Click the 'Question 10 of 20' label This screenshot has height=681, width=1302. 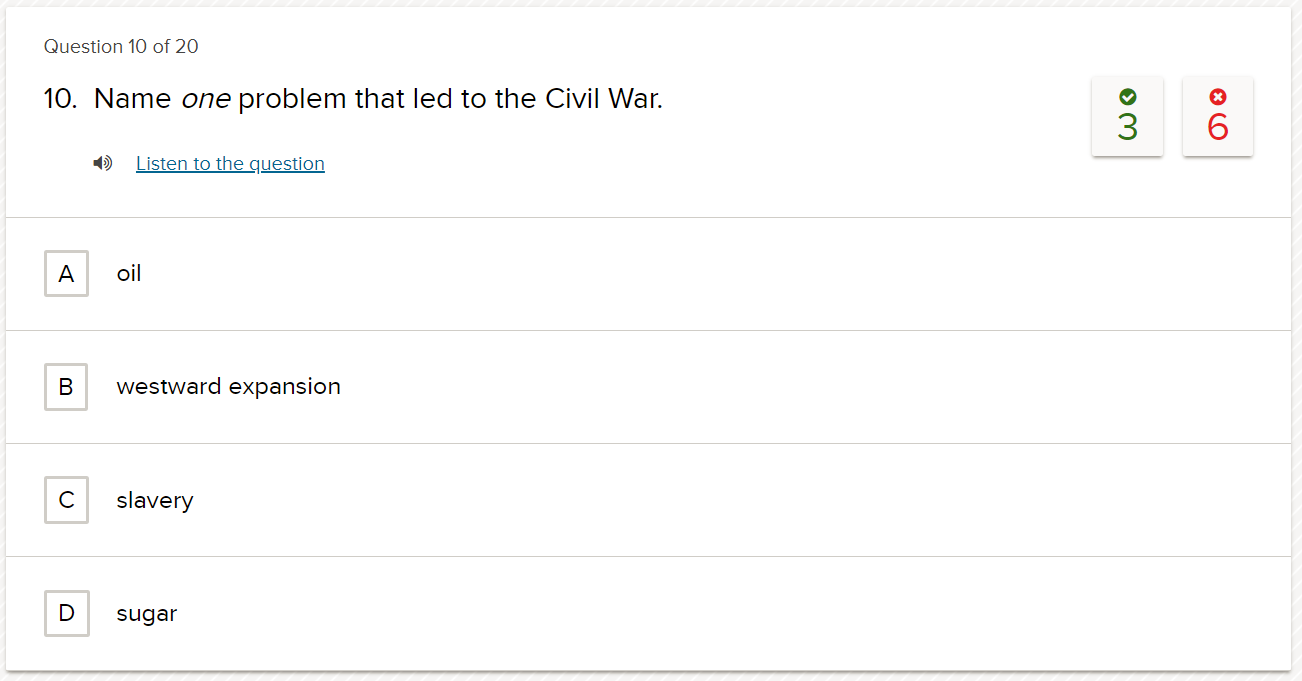[x=121, y=46]
